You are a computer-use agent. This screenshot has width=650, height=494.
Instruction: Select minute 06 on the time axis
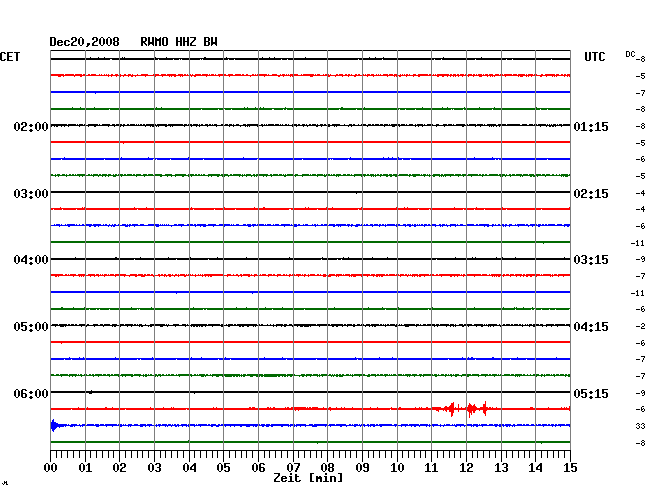point(258,467)
